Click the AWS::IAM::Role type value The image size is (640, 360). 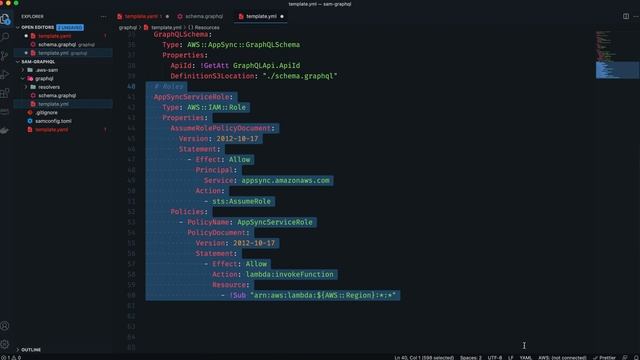pos(216,107)
